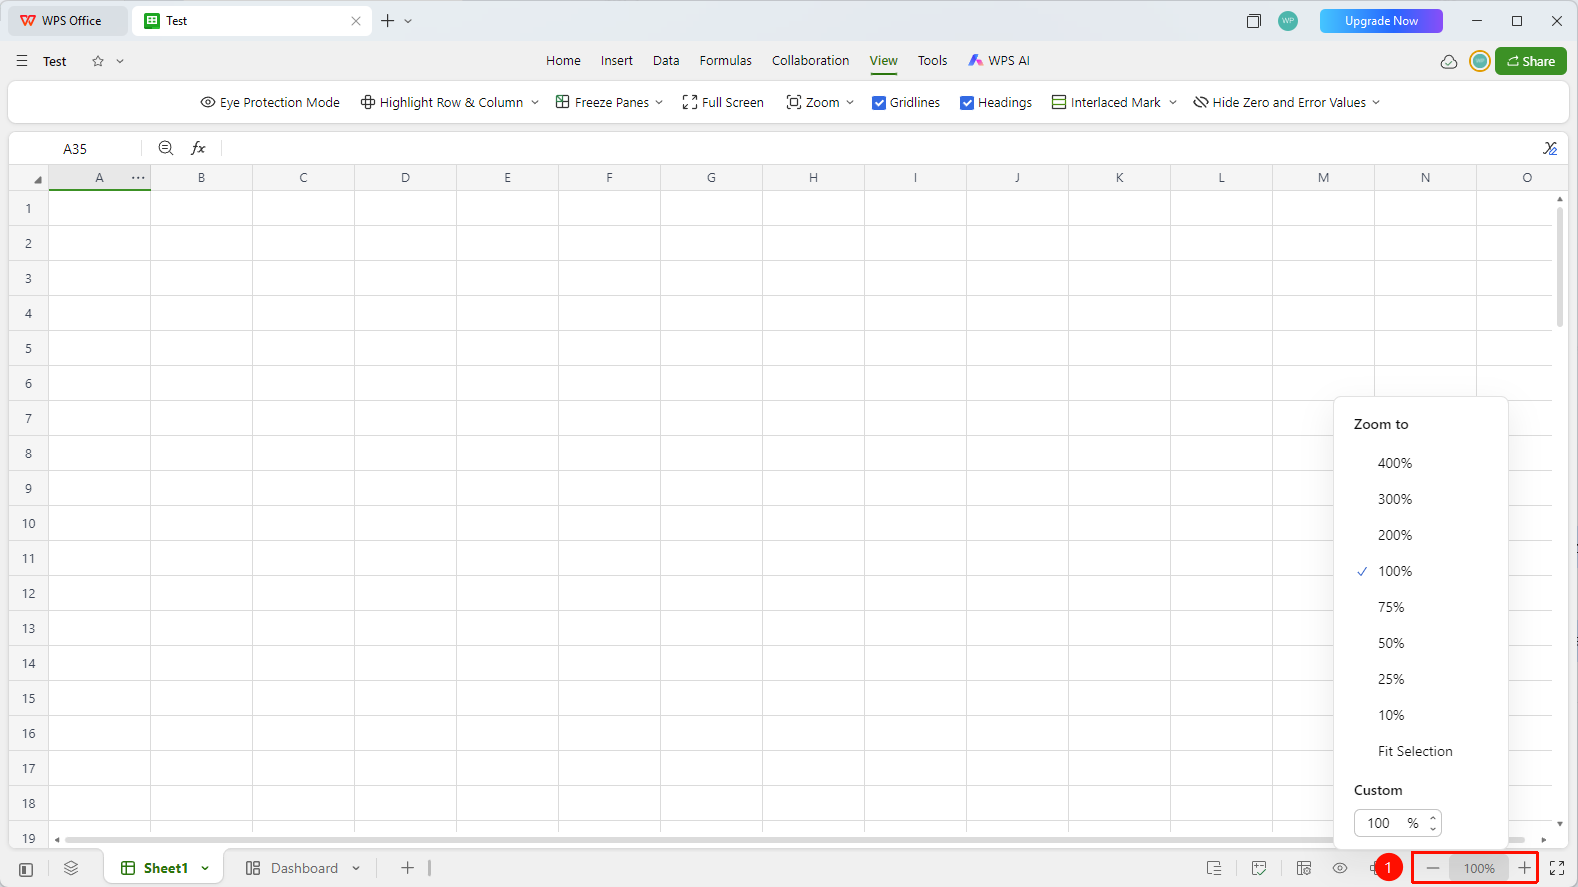Open the sheet settings gear-table icon
Viewport: 1578px width, 887px height.
coord(1304,868)
